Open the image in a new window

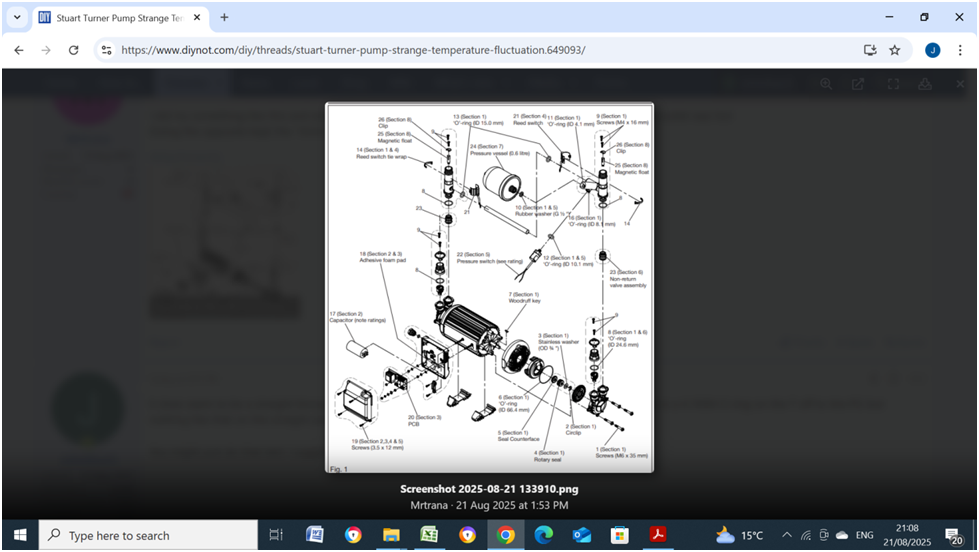(x=858, y=84)
